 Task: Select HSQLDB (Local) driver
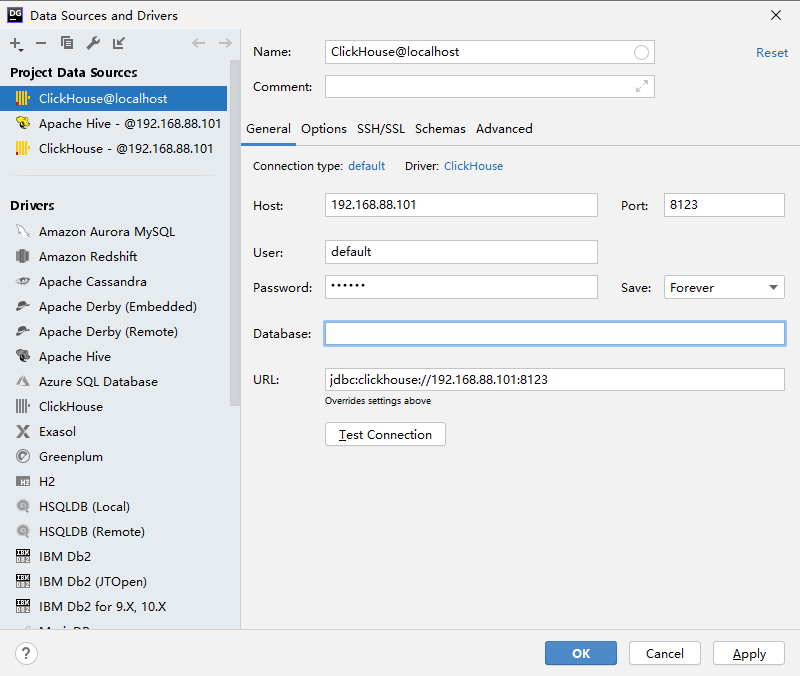coord(113,507)
